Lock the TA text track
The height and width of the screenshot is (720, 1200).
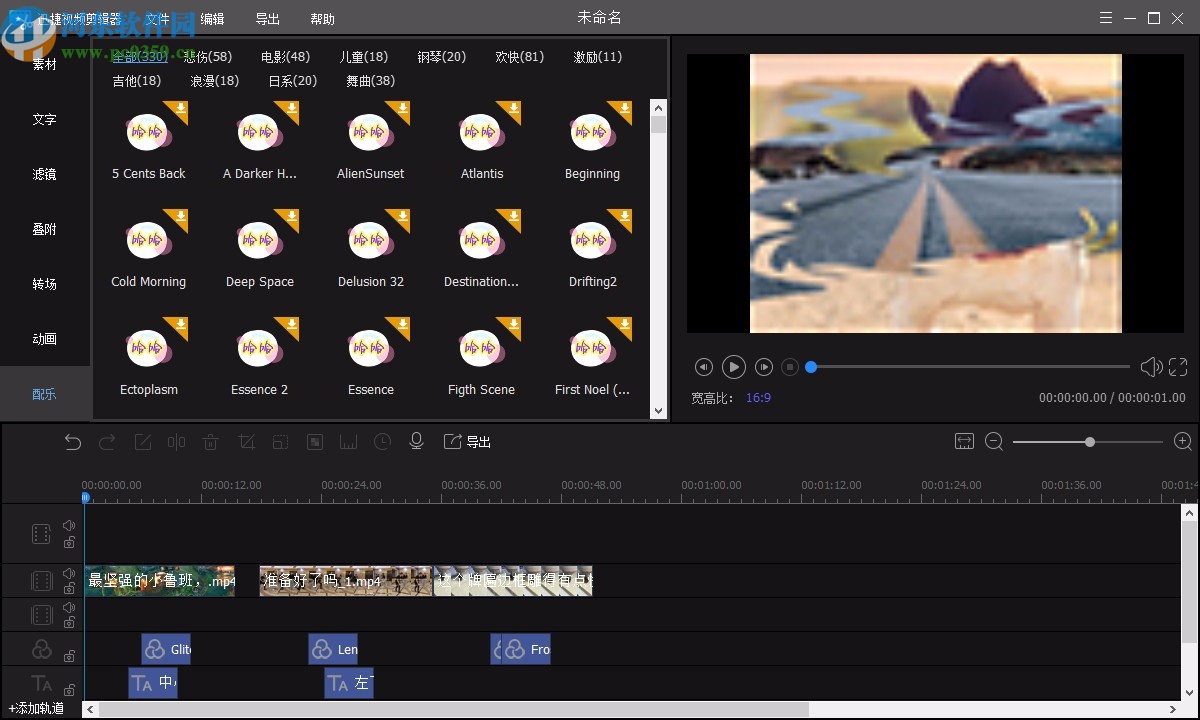[69, 689]
